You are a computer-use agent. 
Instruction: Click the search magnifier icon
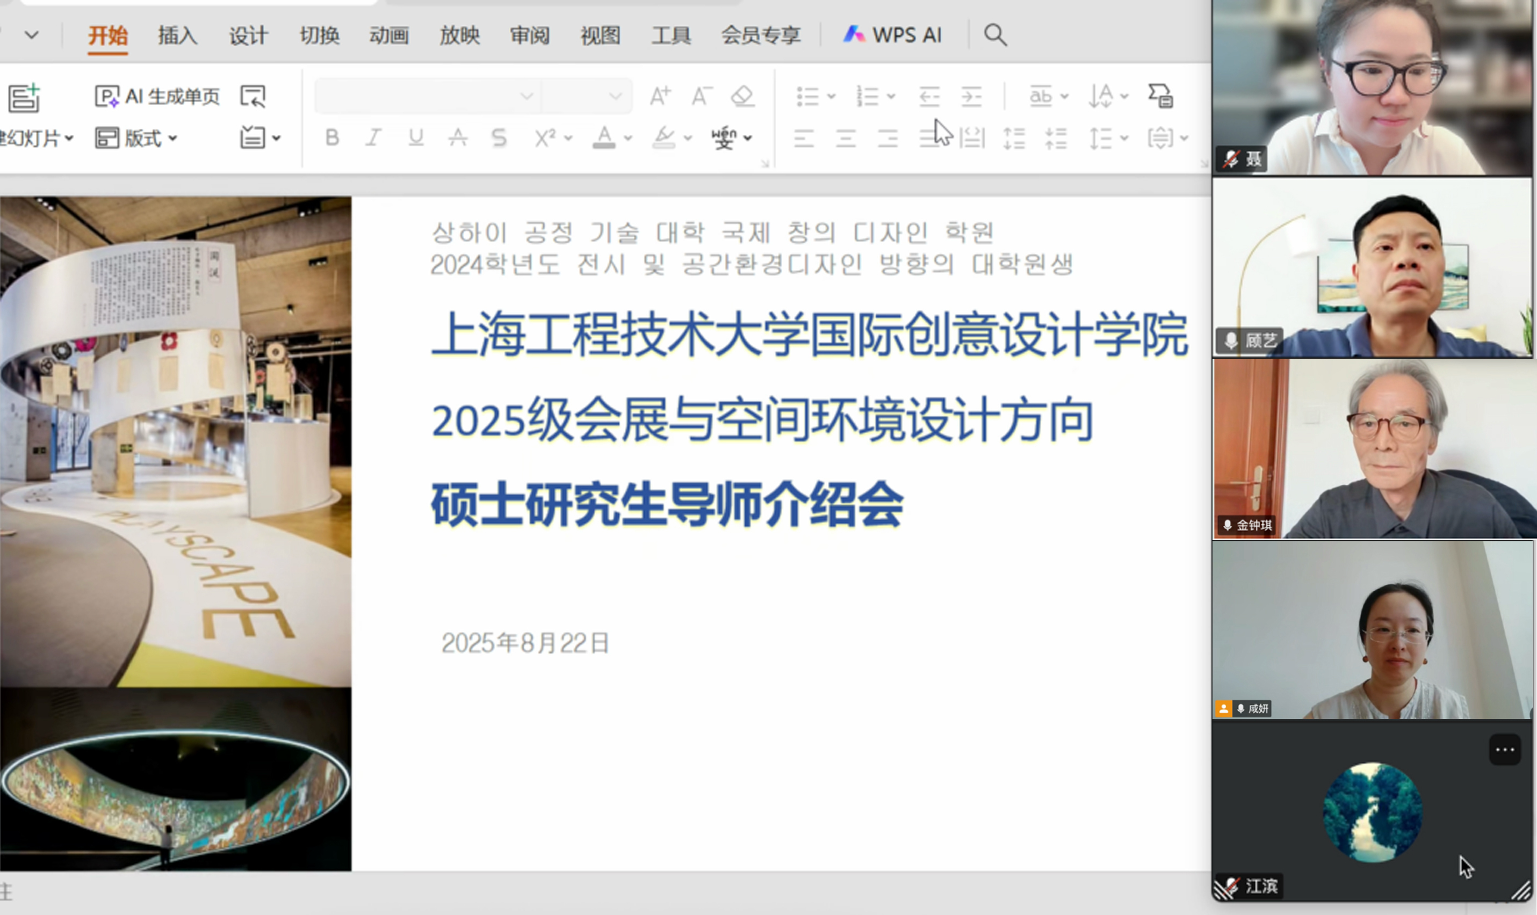pos(994,35)
